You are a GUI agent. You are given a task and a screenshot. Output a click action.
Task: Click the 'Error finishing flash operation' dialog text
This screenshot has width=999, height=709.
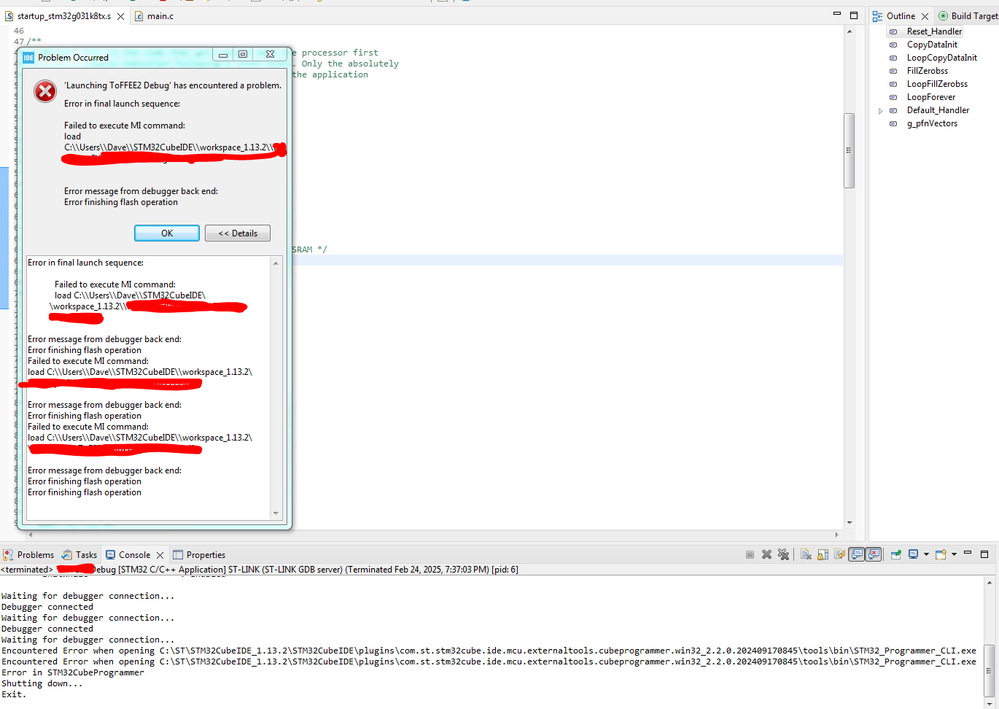point(121,202)
